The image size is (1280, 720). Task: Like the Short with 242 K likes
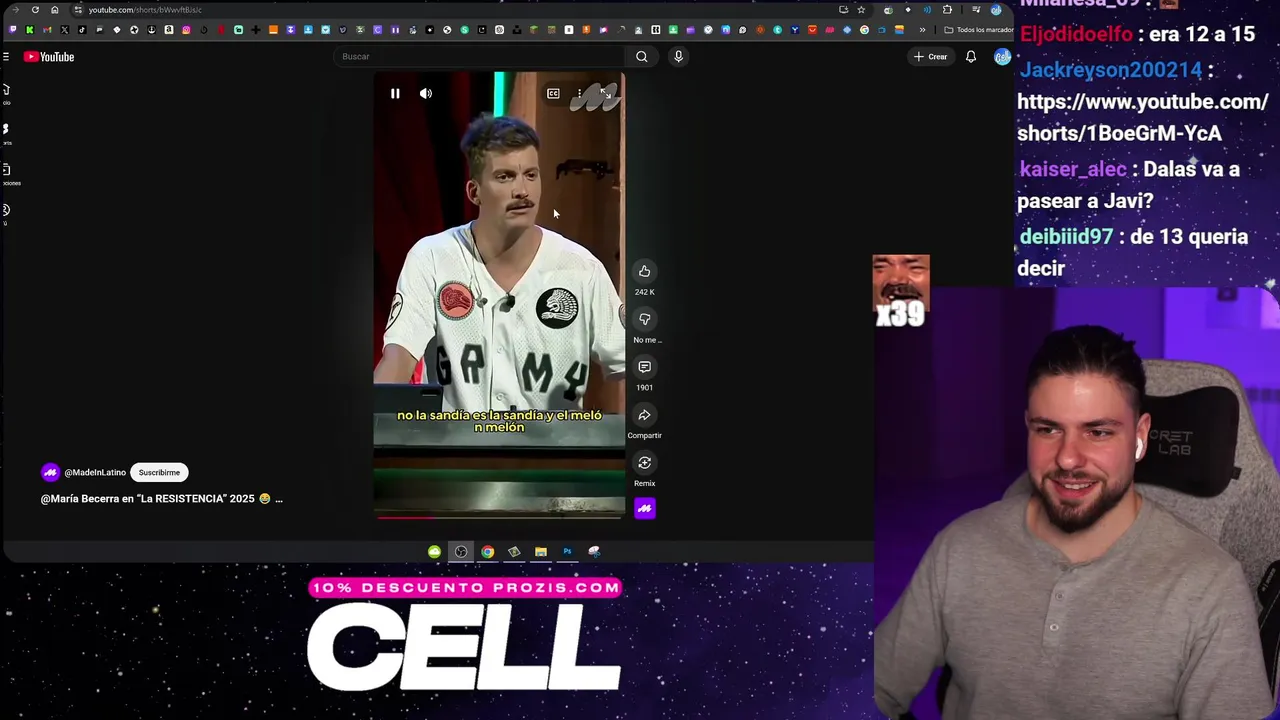click(644, 271)
